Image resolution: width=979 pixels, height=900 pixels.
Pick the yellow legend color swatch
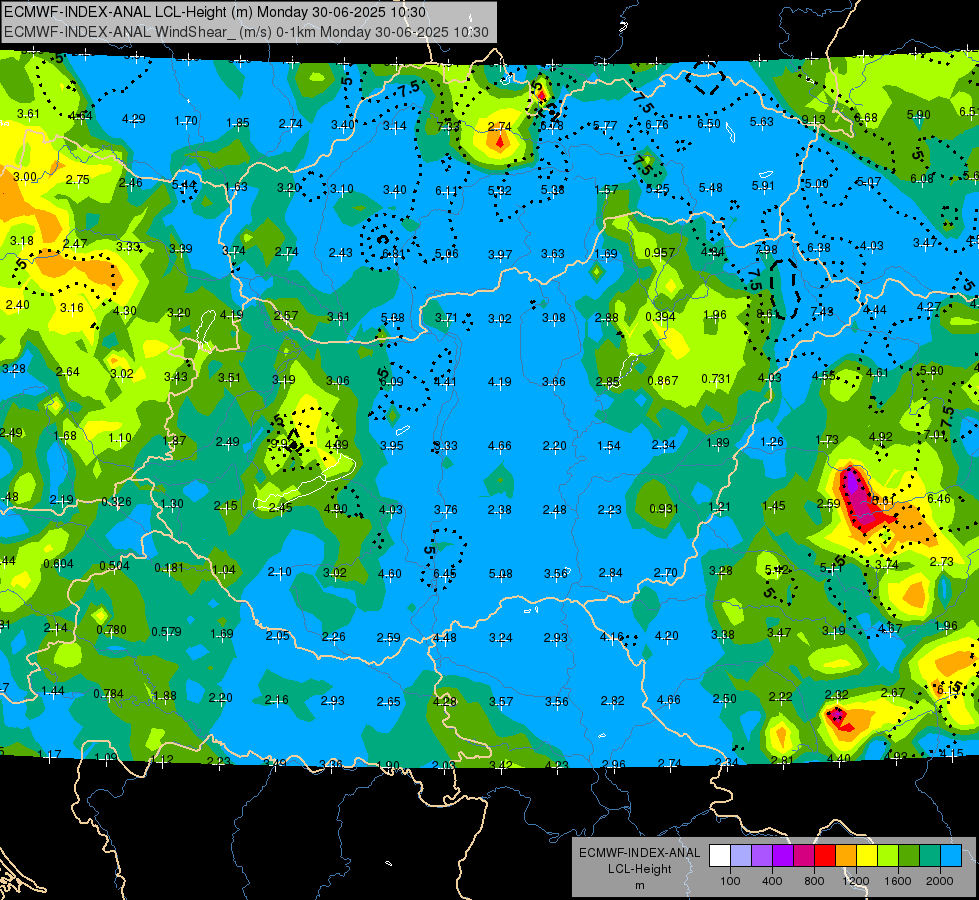point(867,856)
